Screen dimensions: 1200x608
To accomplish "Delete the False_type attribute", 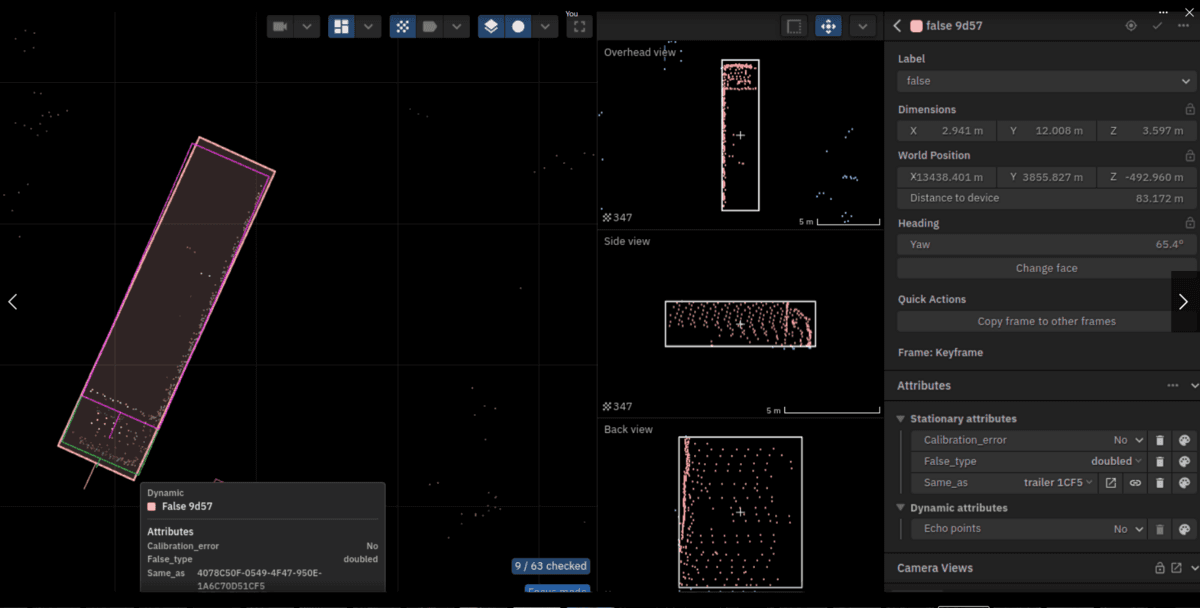I will (x=1159, y=461).
